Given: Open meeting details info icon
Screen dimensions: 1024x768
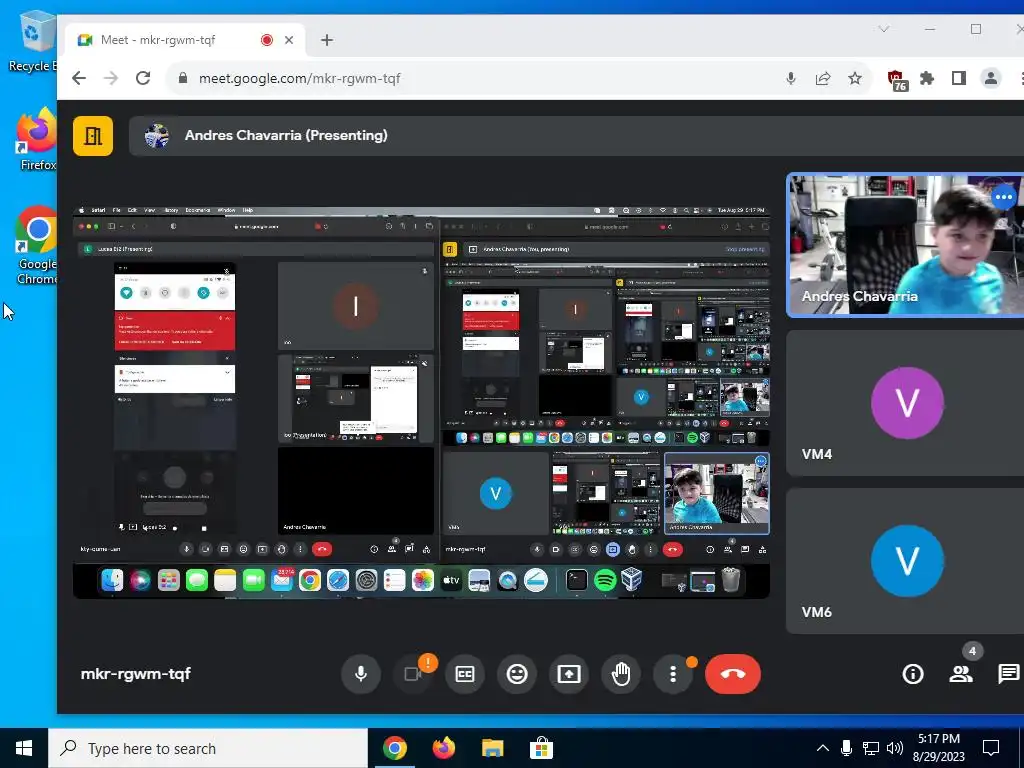Looking at the screenshot, I should click(912, 674).
